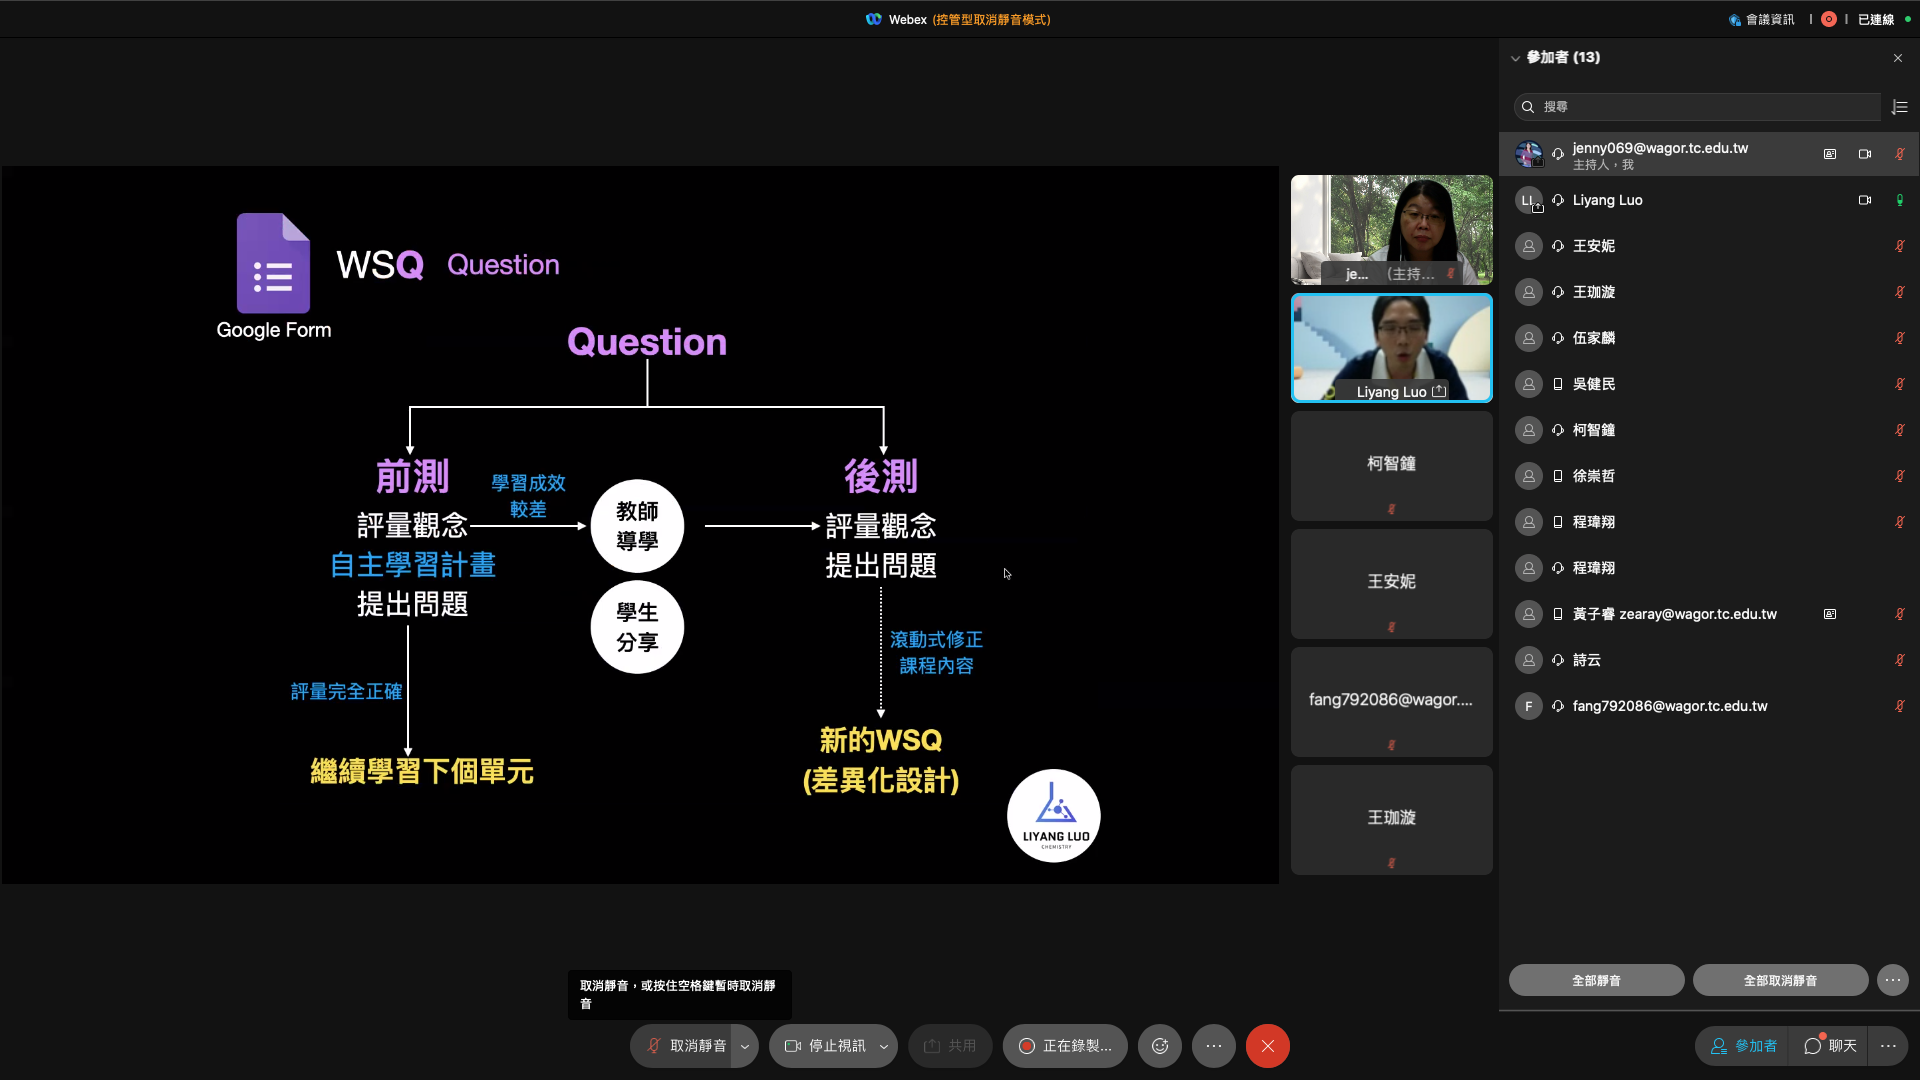1920x1080 pixels.
Task: Click the red leave meeting button
Action: pyautogui.click(x=1267, y=1046)
